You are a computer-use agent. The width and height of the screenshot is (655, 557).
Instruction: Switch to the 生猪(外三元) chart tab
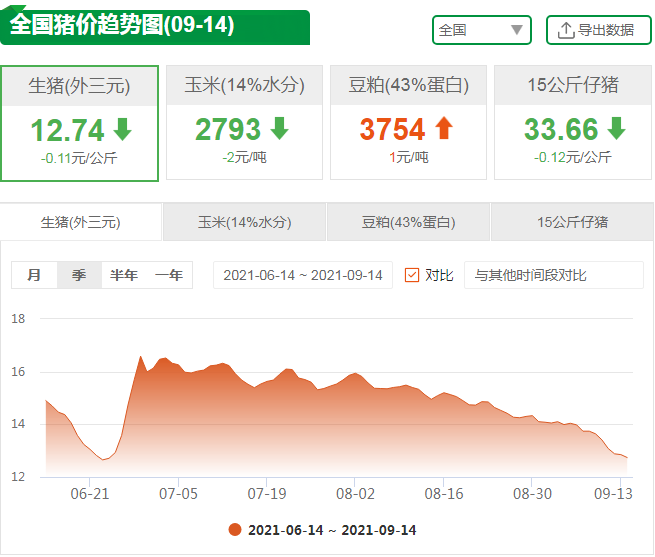pos(81,222)
